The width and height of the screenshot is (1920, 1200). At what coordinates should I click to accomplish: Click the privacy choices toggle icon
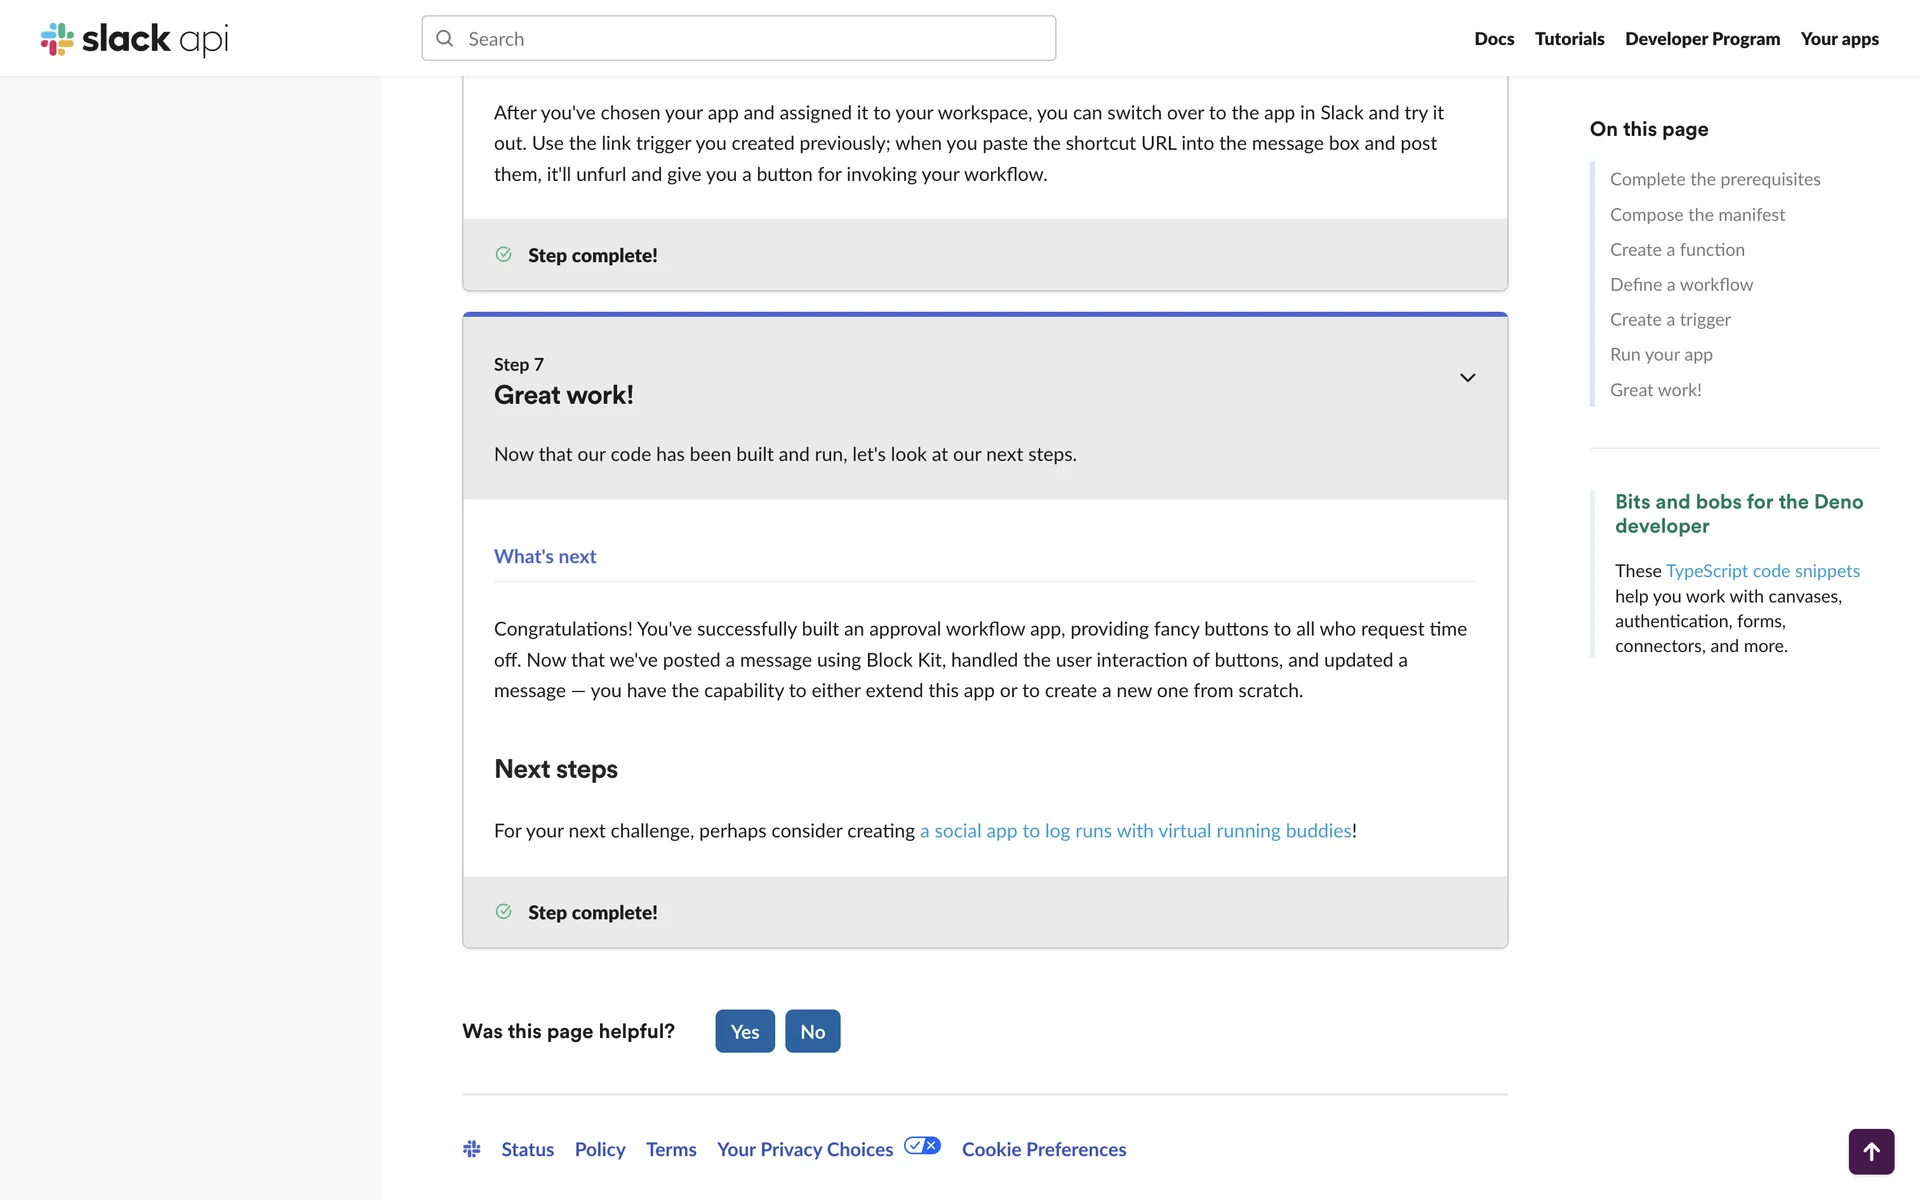[x=922, y=1146]
